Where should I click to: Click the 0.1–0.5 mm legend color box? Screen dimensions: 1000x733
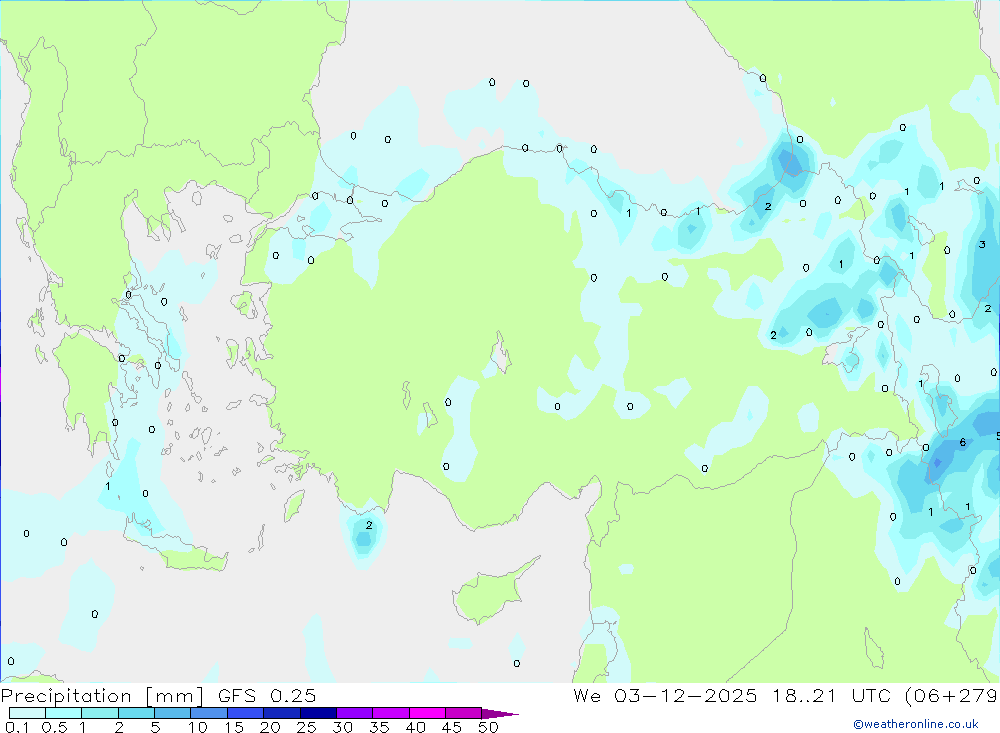(27, 713)
